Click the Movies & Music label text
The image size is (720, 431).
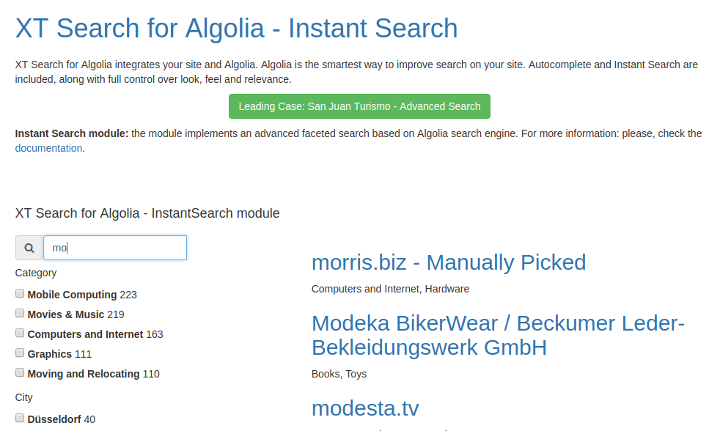[x=66, y=314]
